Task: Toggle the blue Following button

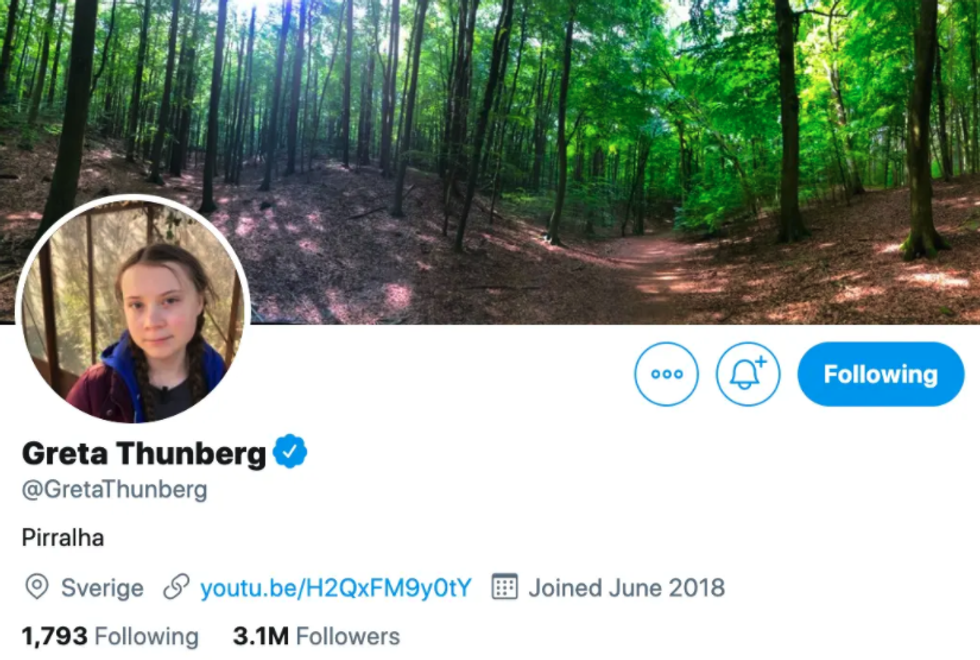Action: pos(880,374)
